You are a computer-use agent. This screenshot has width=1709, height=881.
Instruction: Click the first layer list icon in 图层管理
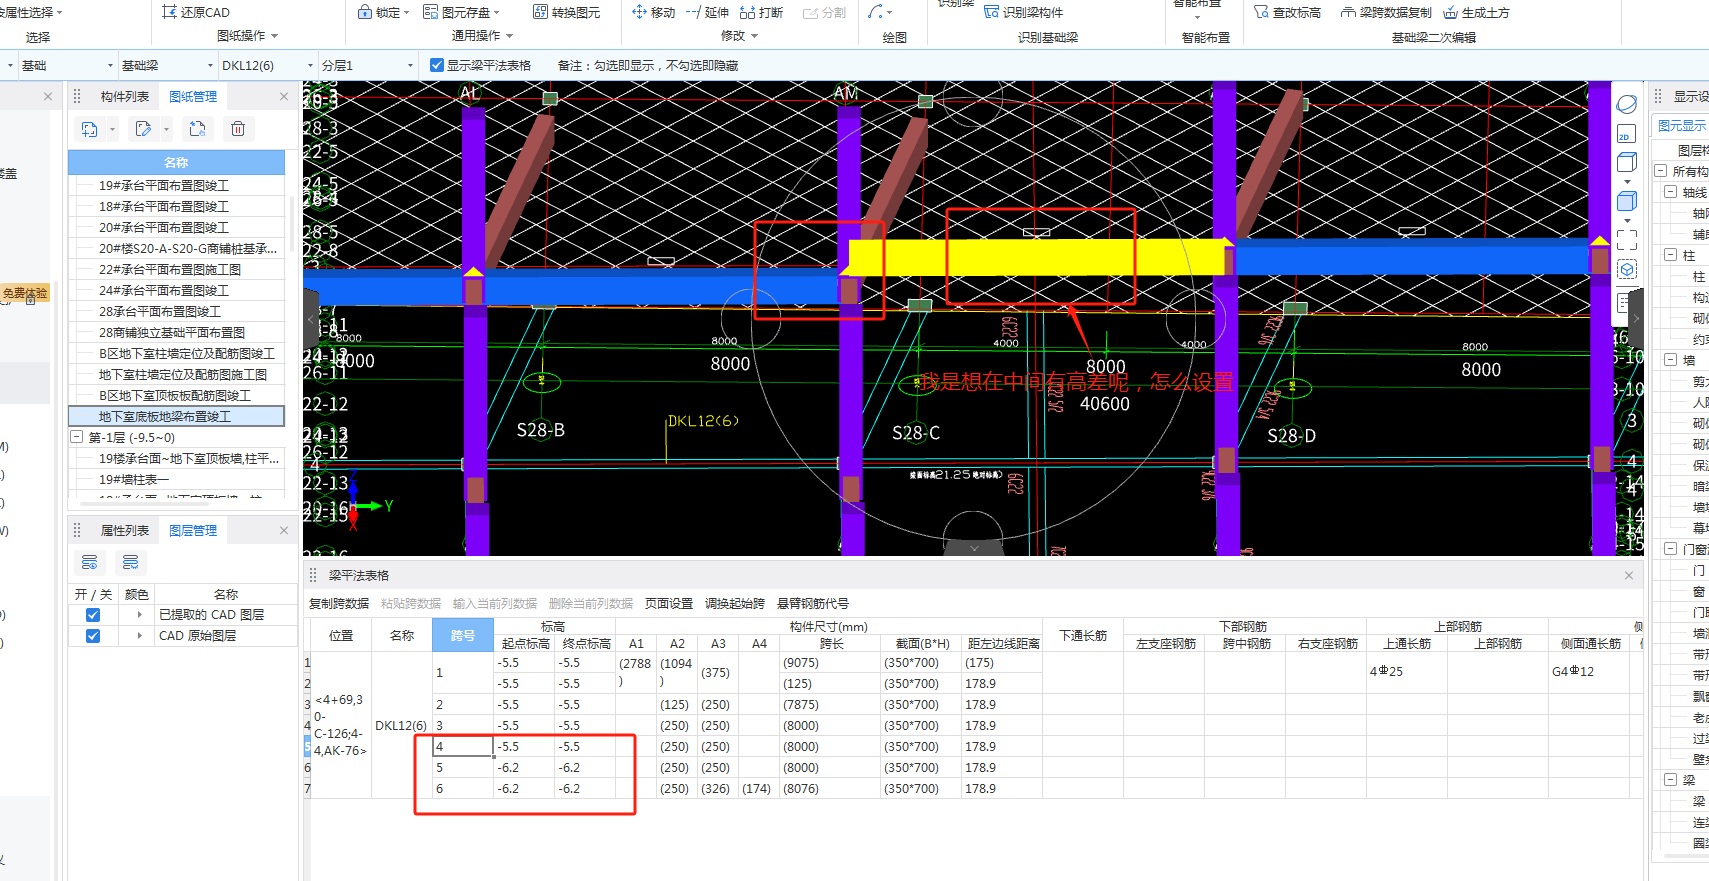coord(90,562)
